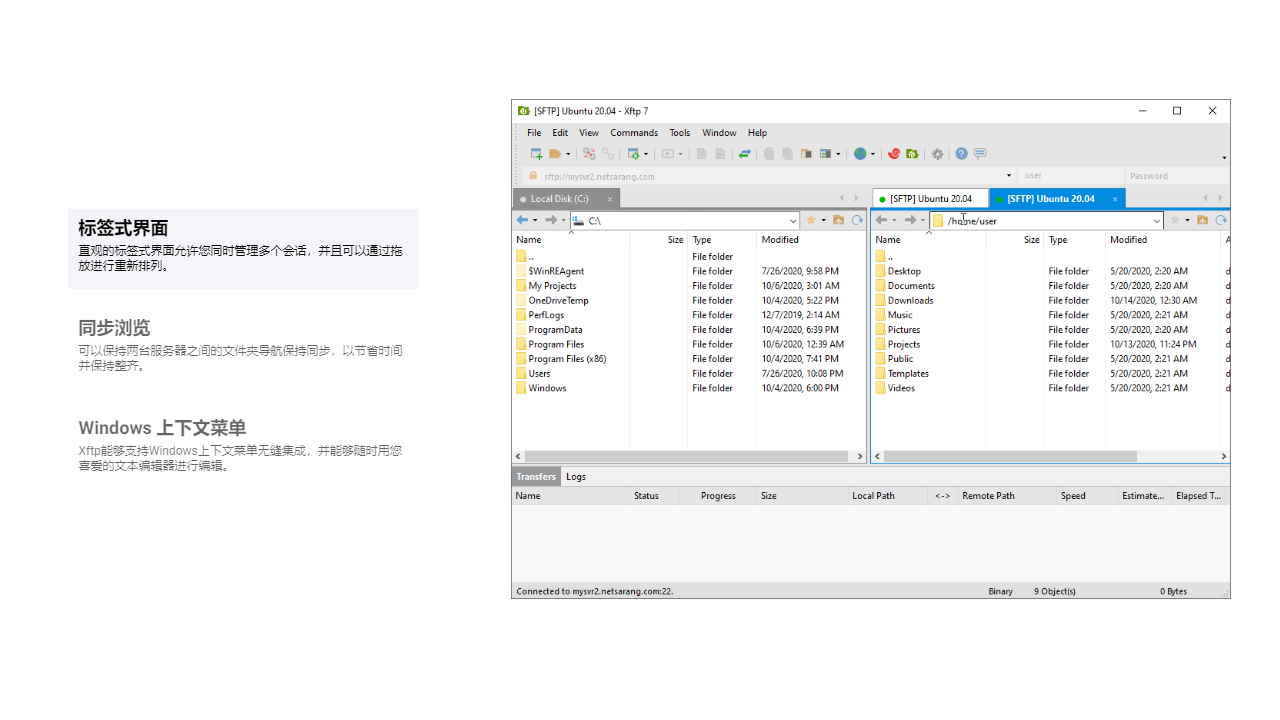
Task: Toggle synchronized browsing with the blue arrows icon
Action: (744, 153)
